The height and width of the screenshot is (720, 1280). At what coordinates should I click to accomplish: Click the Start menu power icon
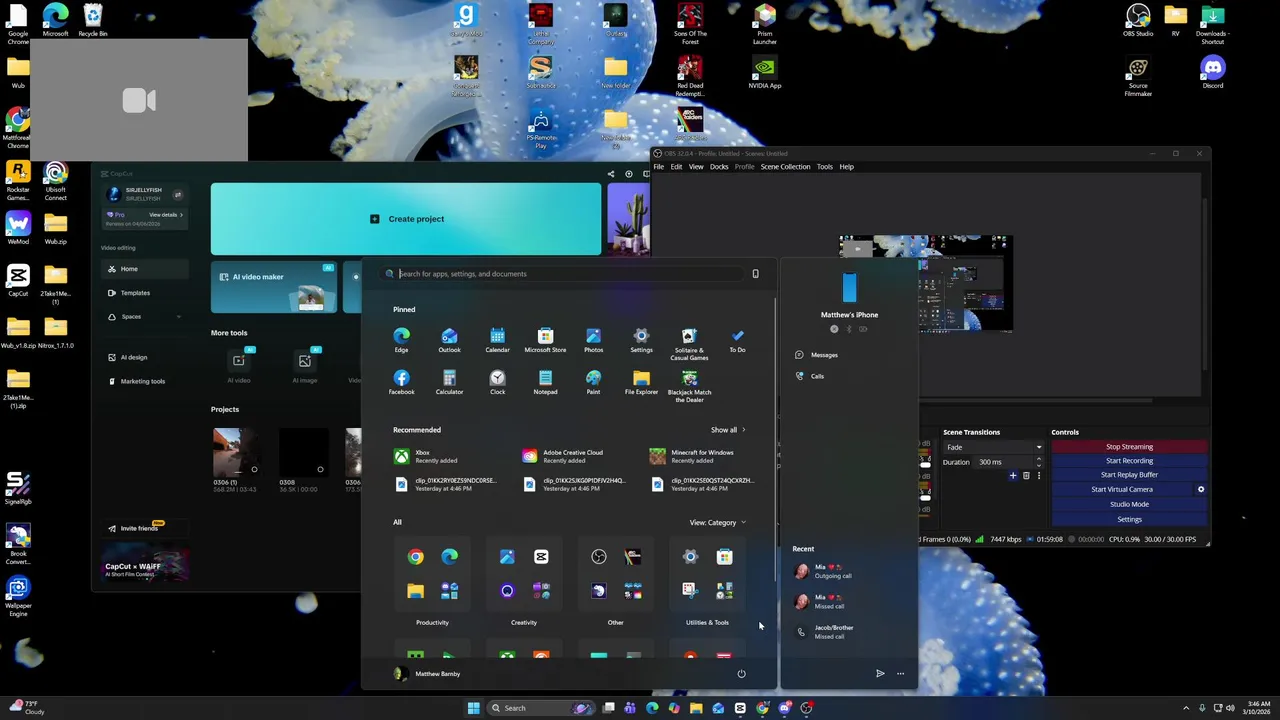(741, 674)
